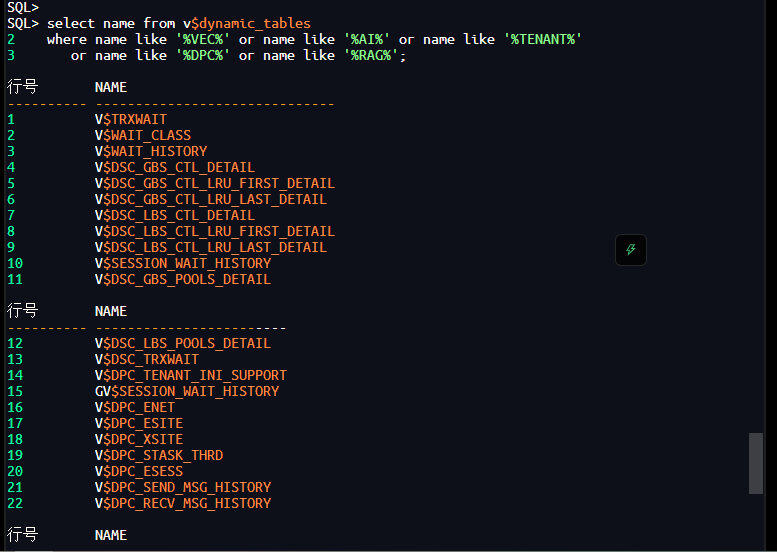Screen dimensions: 777x552
Task: Click the first NAME column header
Action: pyautogui.click(x=111, y=87)
